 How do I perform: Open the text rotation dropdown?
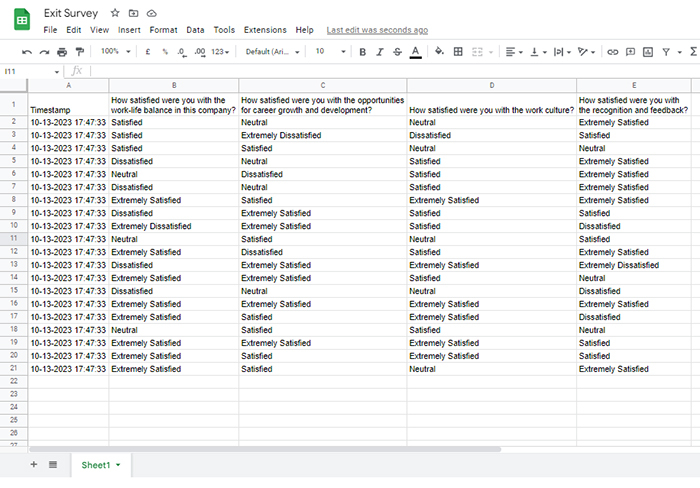click(586, 52)
